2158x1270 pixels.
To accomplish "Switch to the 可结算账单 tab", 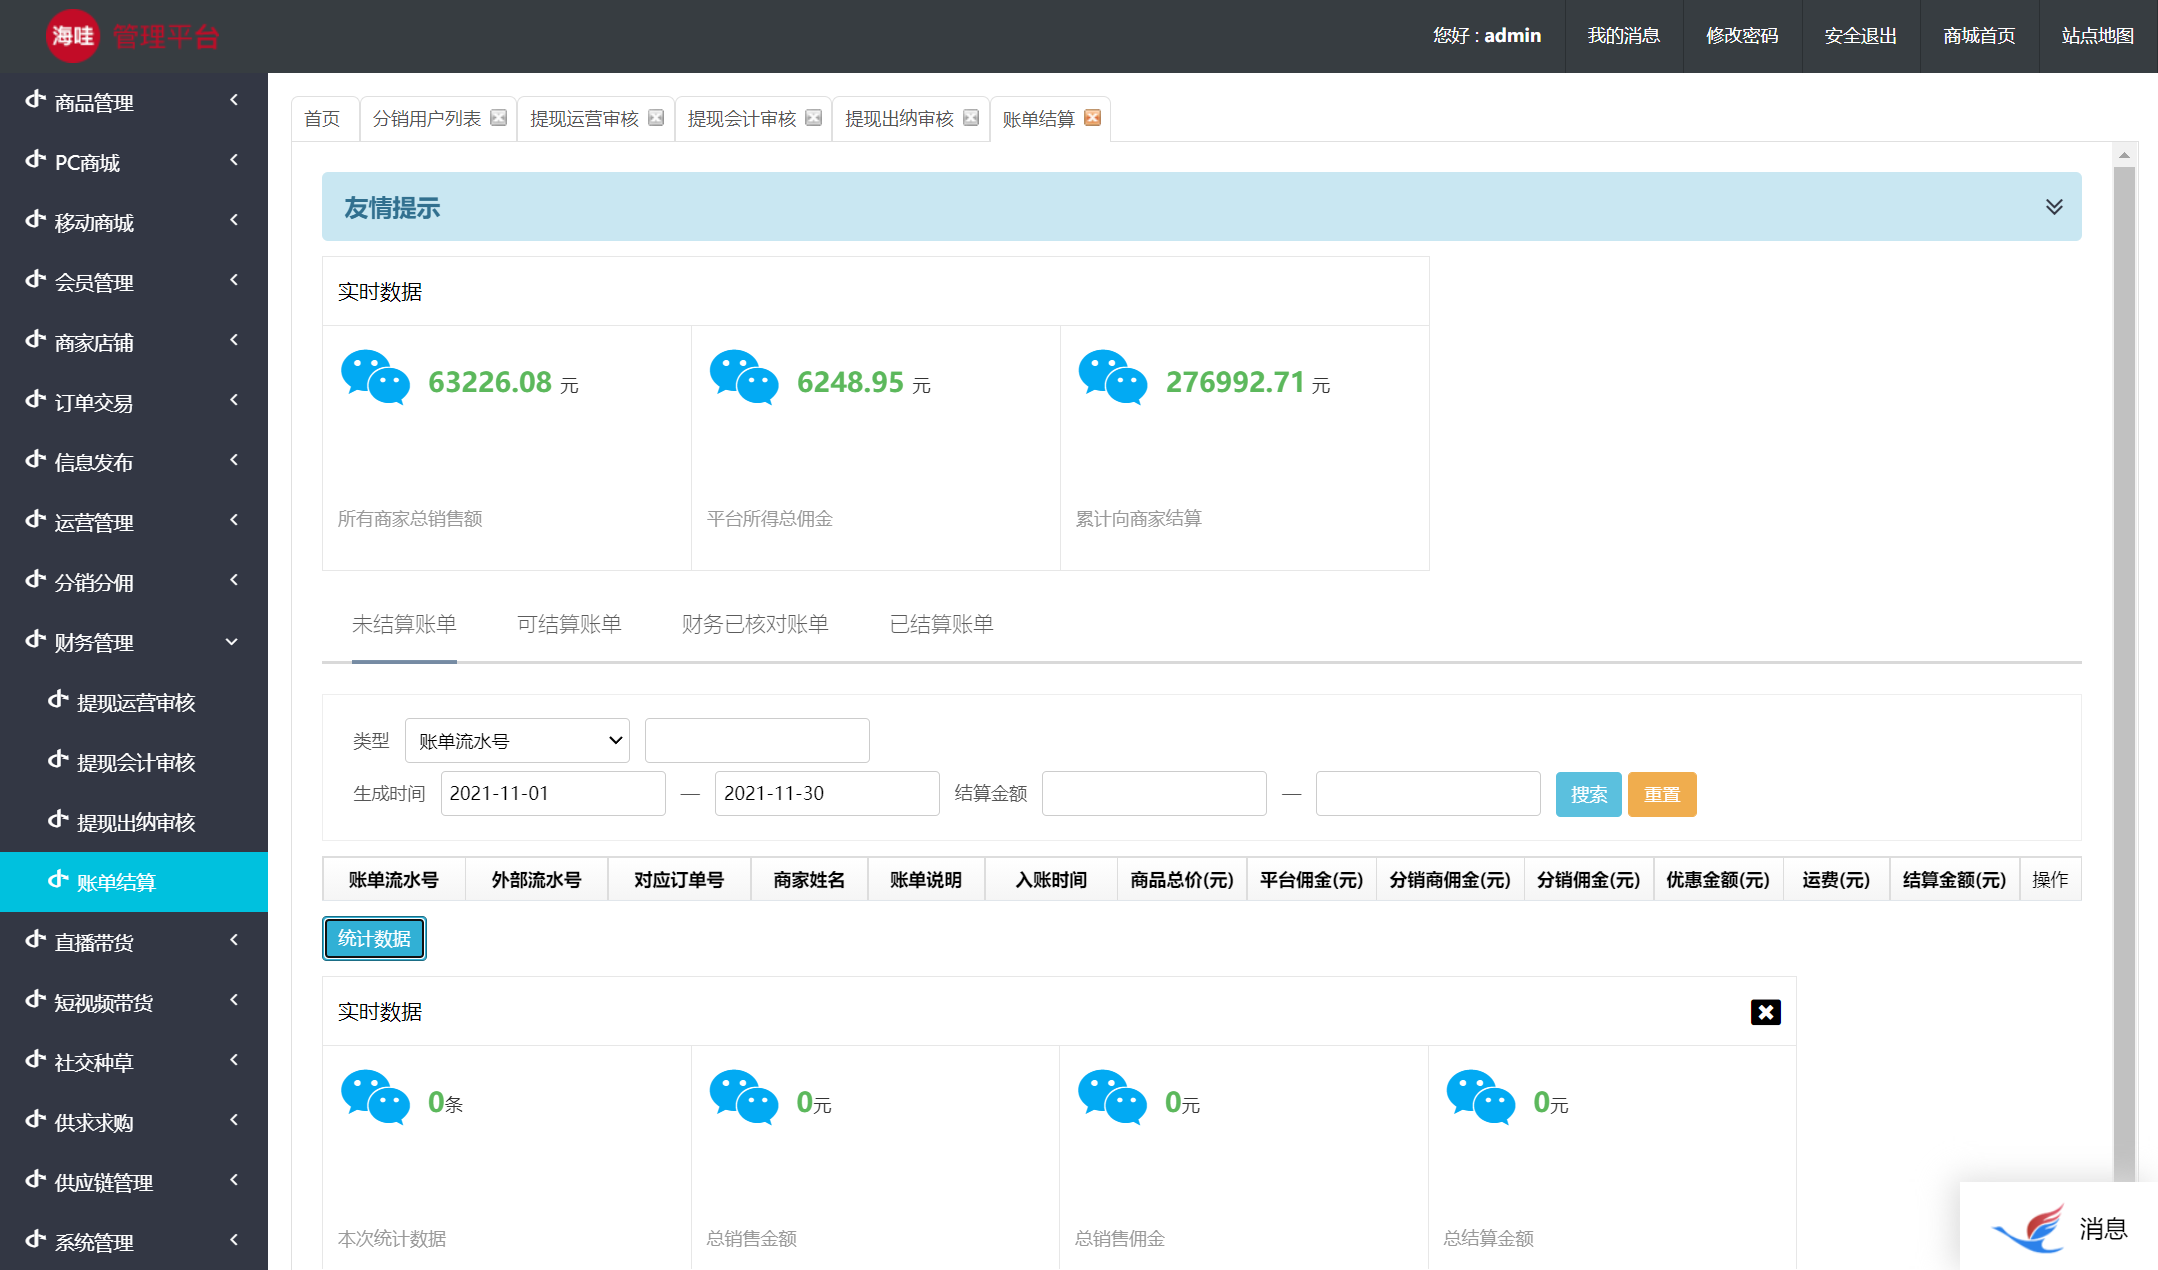I will [x=568, y=624].
